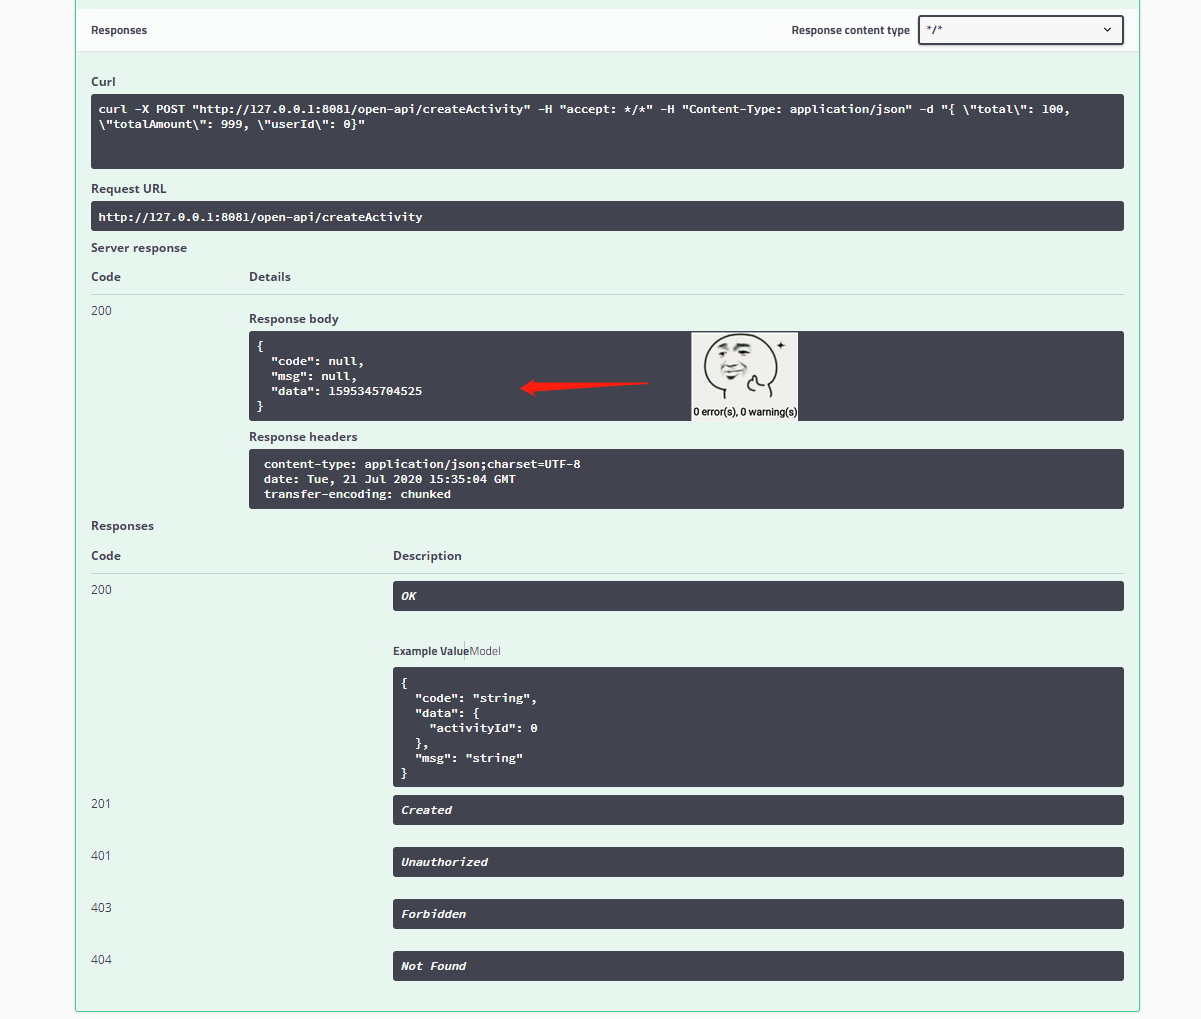Click the 404 response code
Screen dimensions: 1201x1019
(101, 960)
